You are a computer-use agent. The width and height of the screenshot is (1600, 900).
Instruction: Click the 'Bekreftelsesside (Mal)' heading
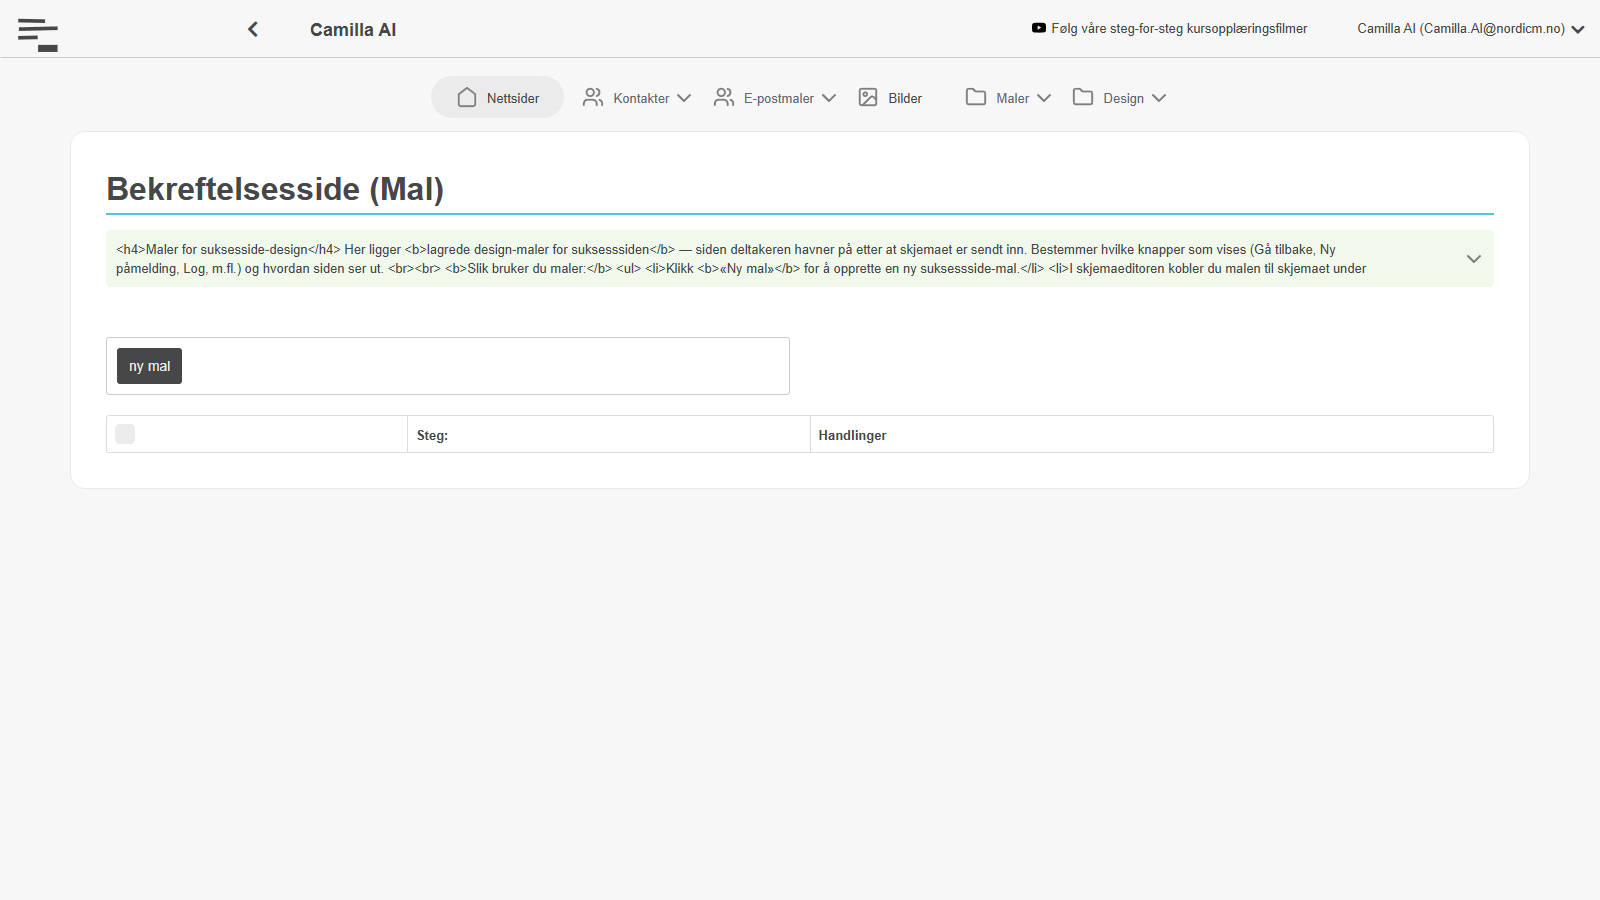[275, 189]
